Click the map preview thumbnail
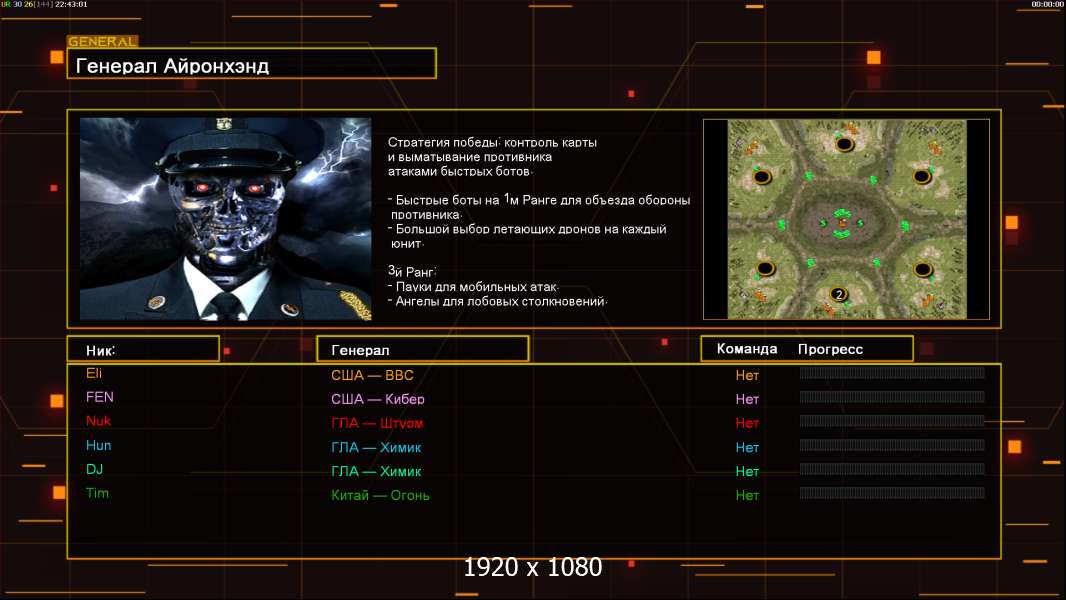The width and height of the screenshot is (1066, 600). pos(846,219)
